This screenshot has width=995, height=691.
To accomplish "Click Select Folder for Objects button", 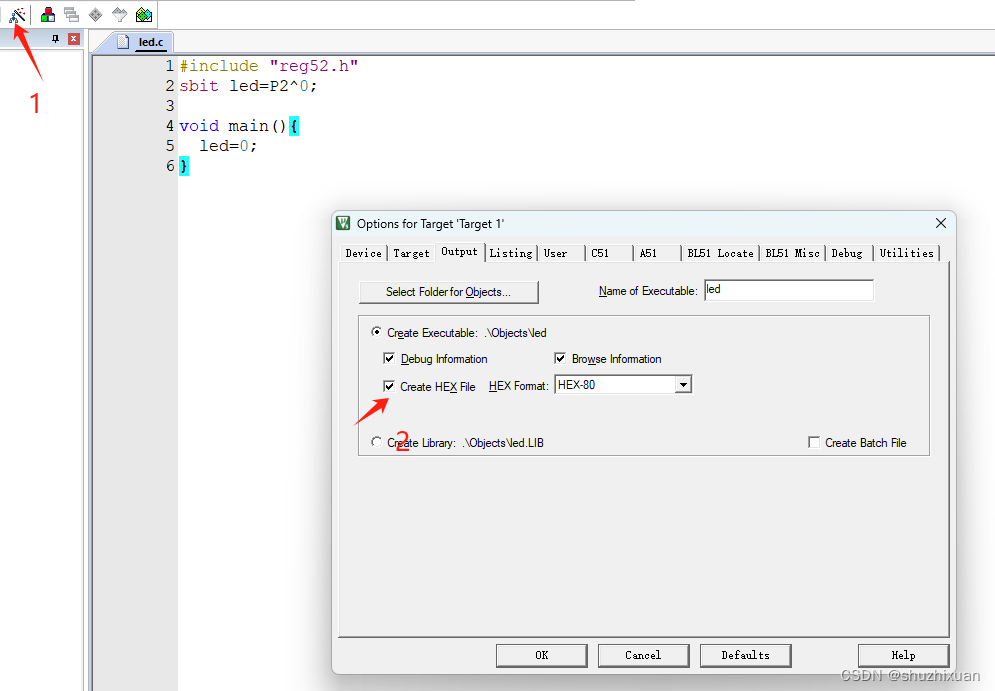I will point(449,292).
